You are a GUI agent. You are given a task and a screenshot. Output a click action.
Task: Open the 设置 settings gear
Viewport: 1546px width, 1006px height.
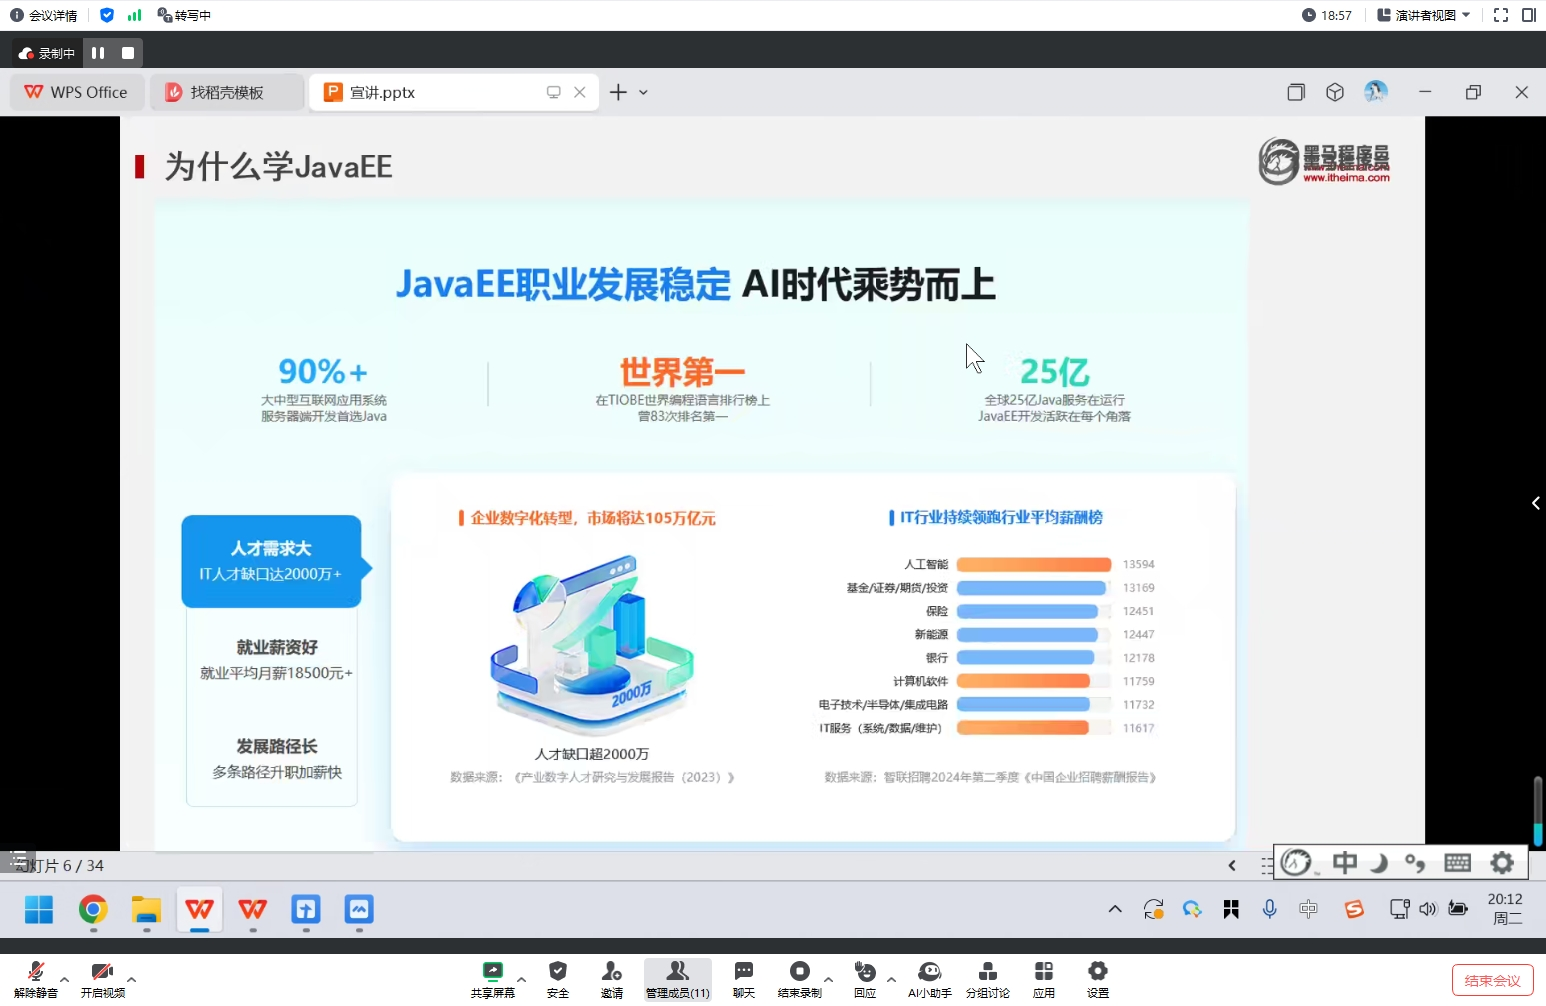1097,978
